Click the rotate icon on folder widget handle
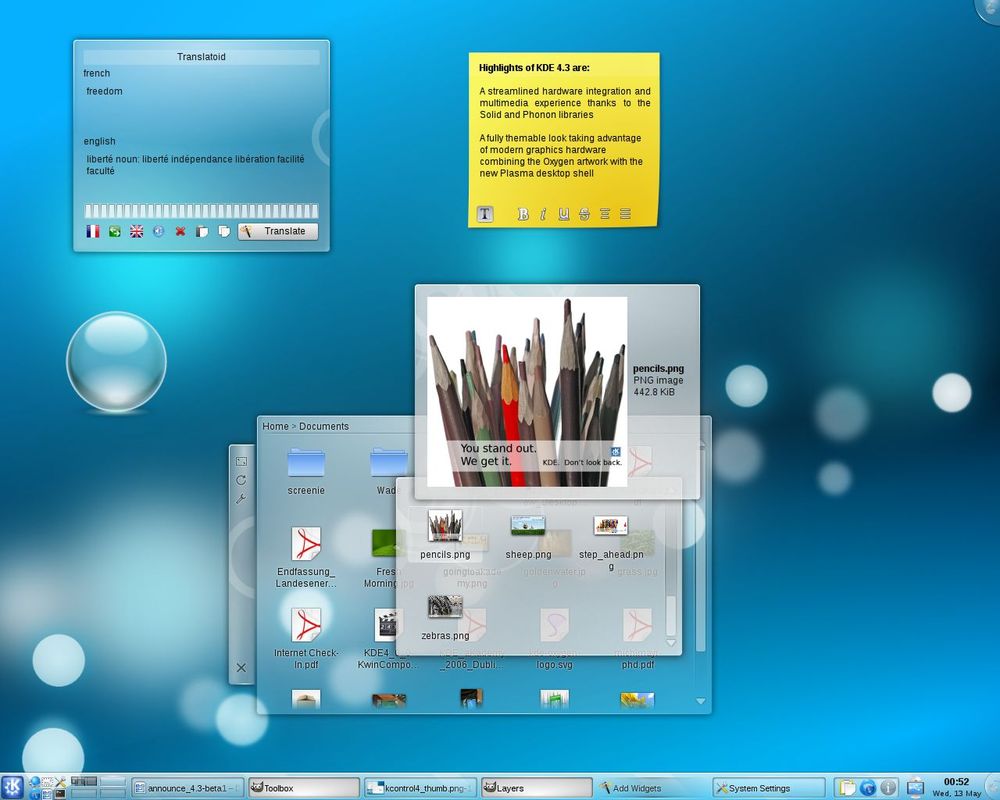The width and height of the screenshot is (1000, 800). [241, 480]
